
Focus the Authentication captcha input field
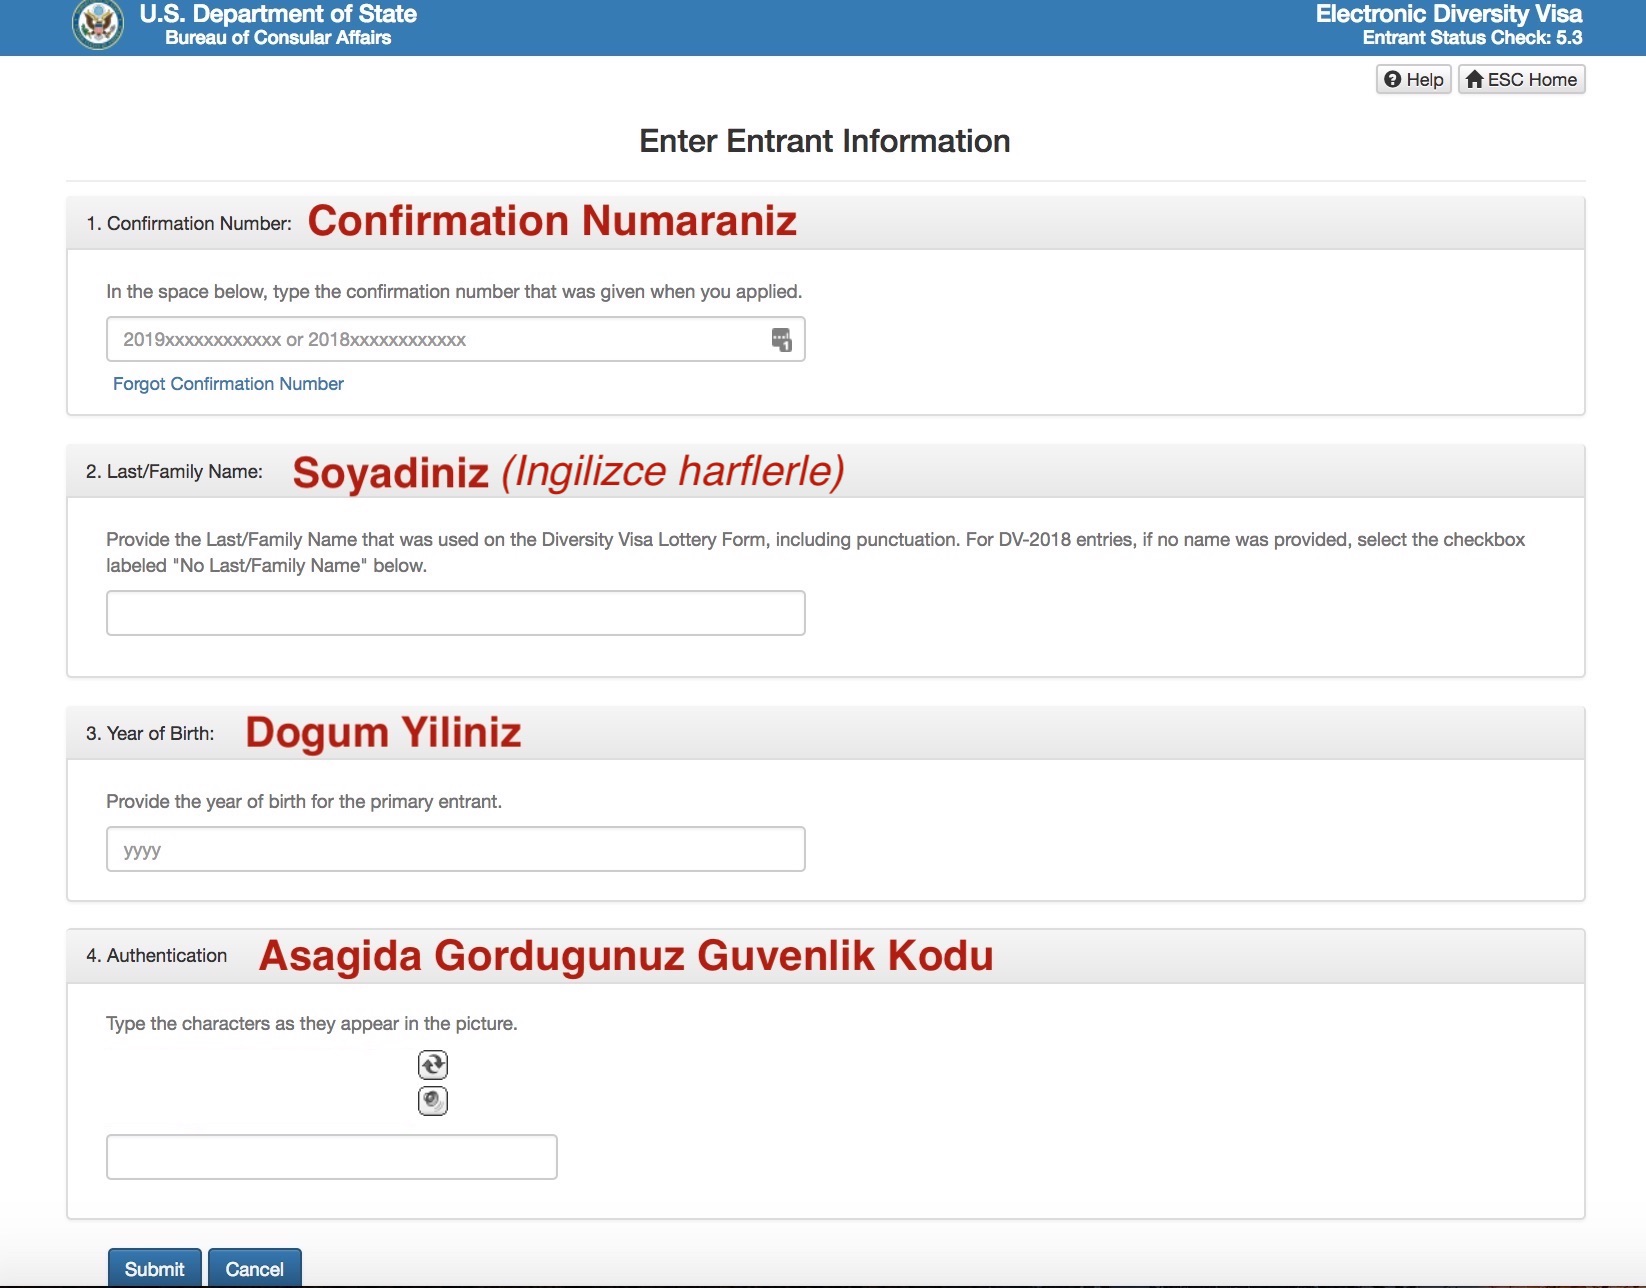332,1157
